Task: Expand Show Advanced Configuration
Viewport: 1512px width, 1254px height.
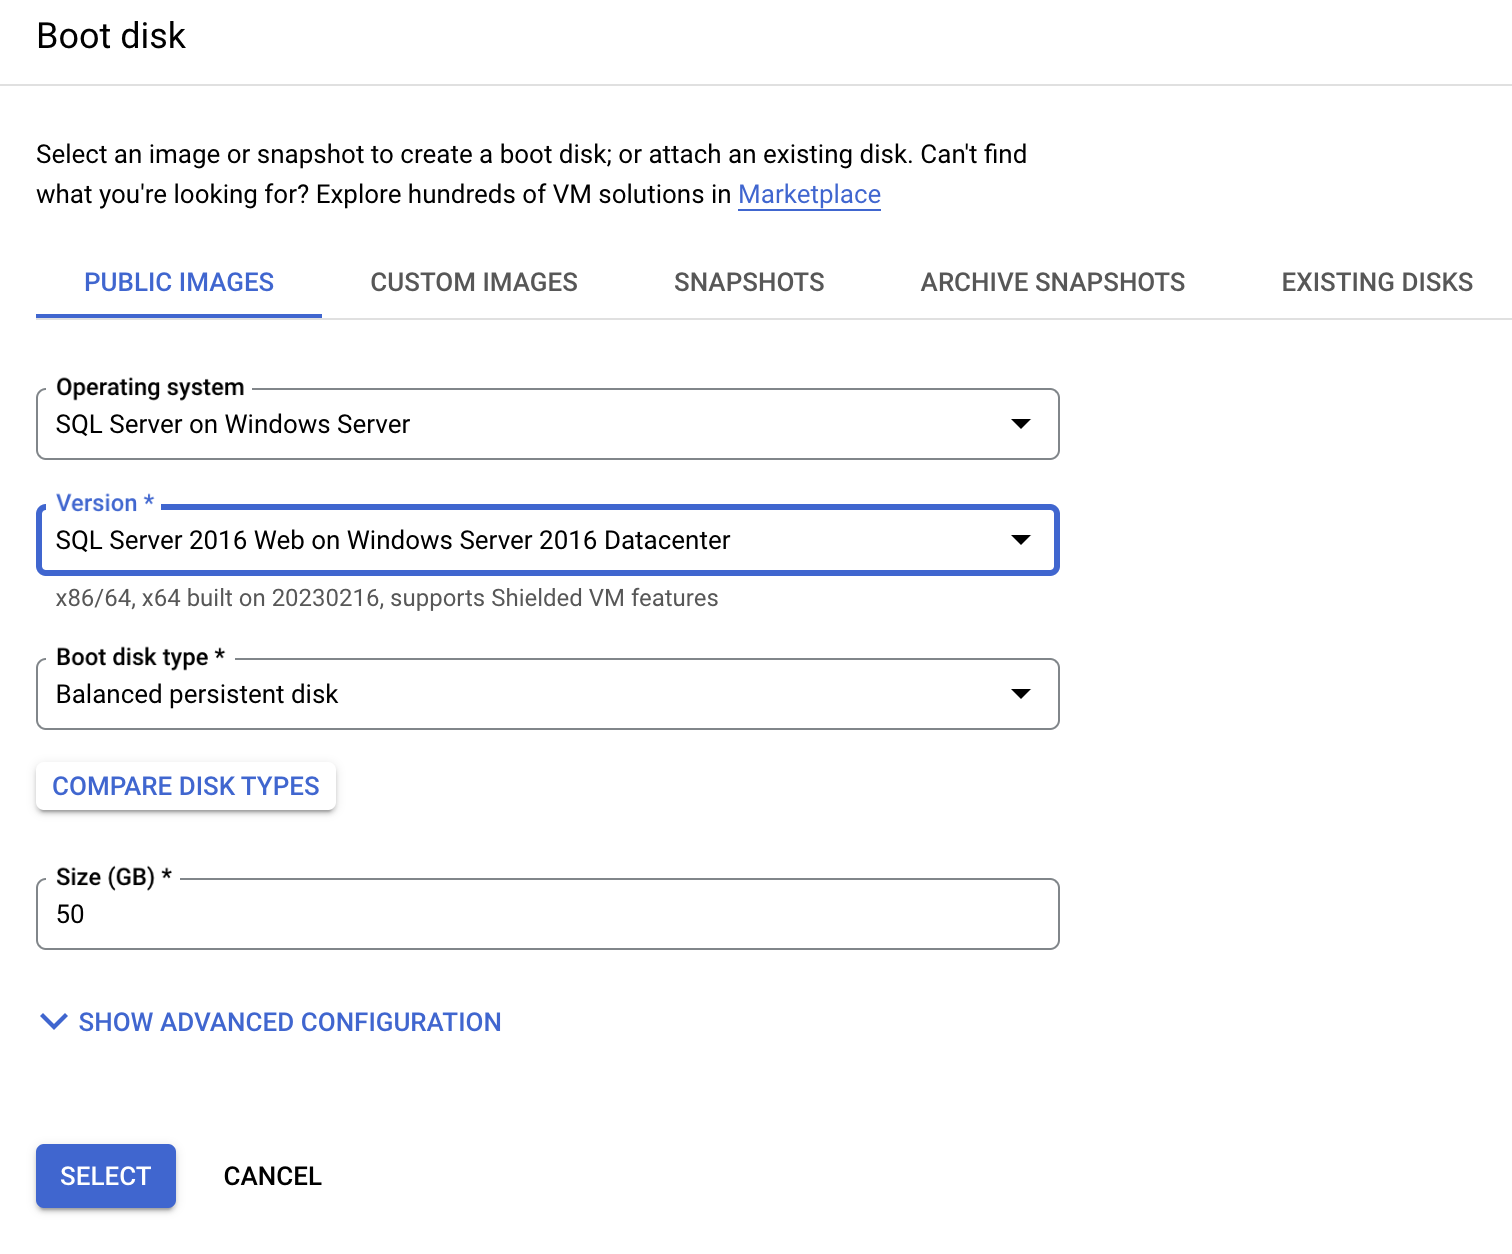Action: point(270,1022)
